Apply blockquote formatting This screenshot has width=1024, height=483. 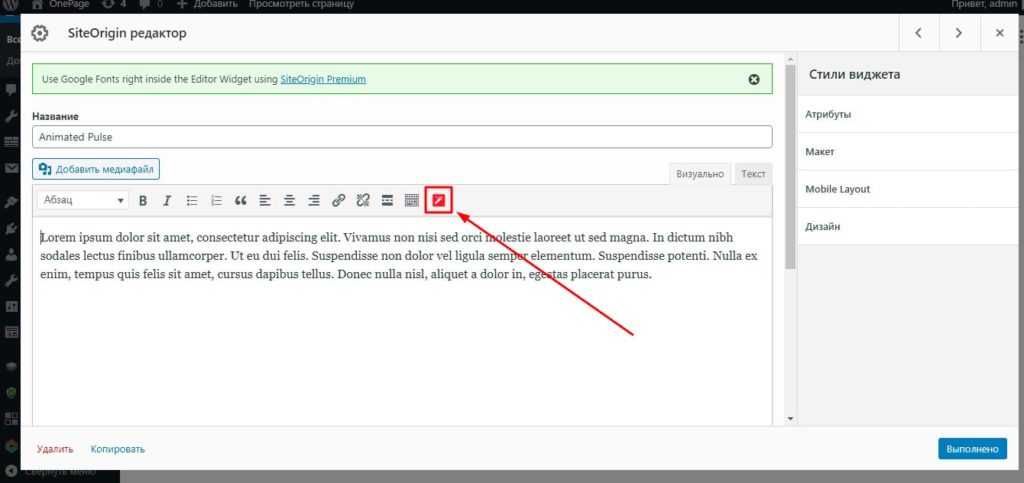click(240, 200)
